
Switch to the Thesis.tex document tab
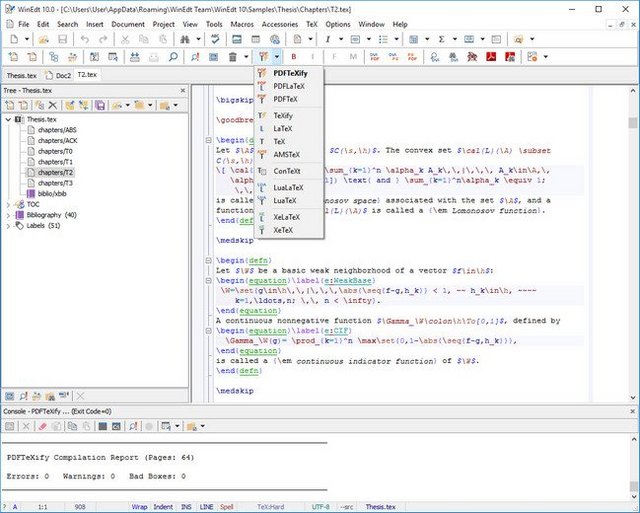tap(20, 75)
